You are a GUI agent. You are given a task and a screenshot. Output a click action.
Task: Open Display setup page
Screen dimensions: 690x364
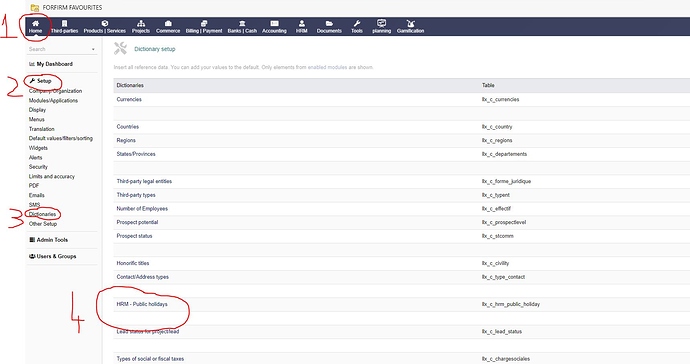point(37,110)
